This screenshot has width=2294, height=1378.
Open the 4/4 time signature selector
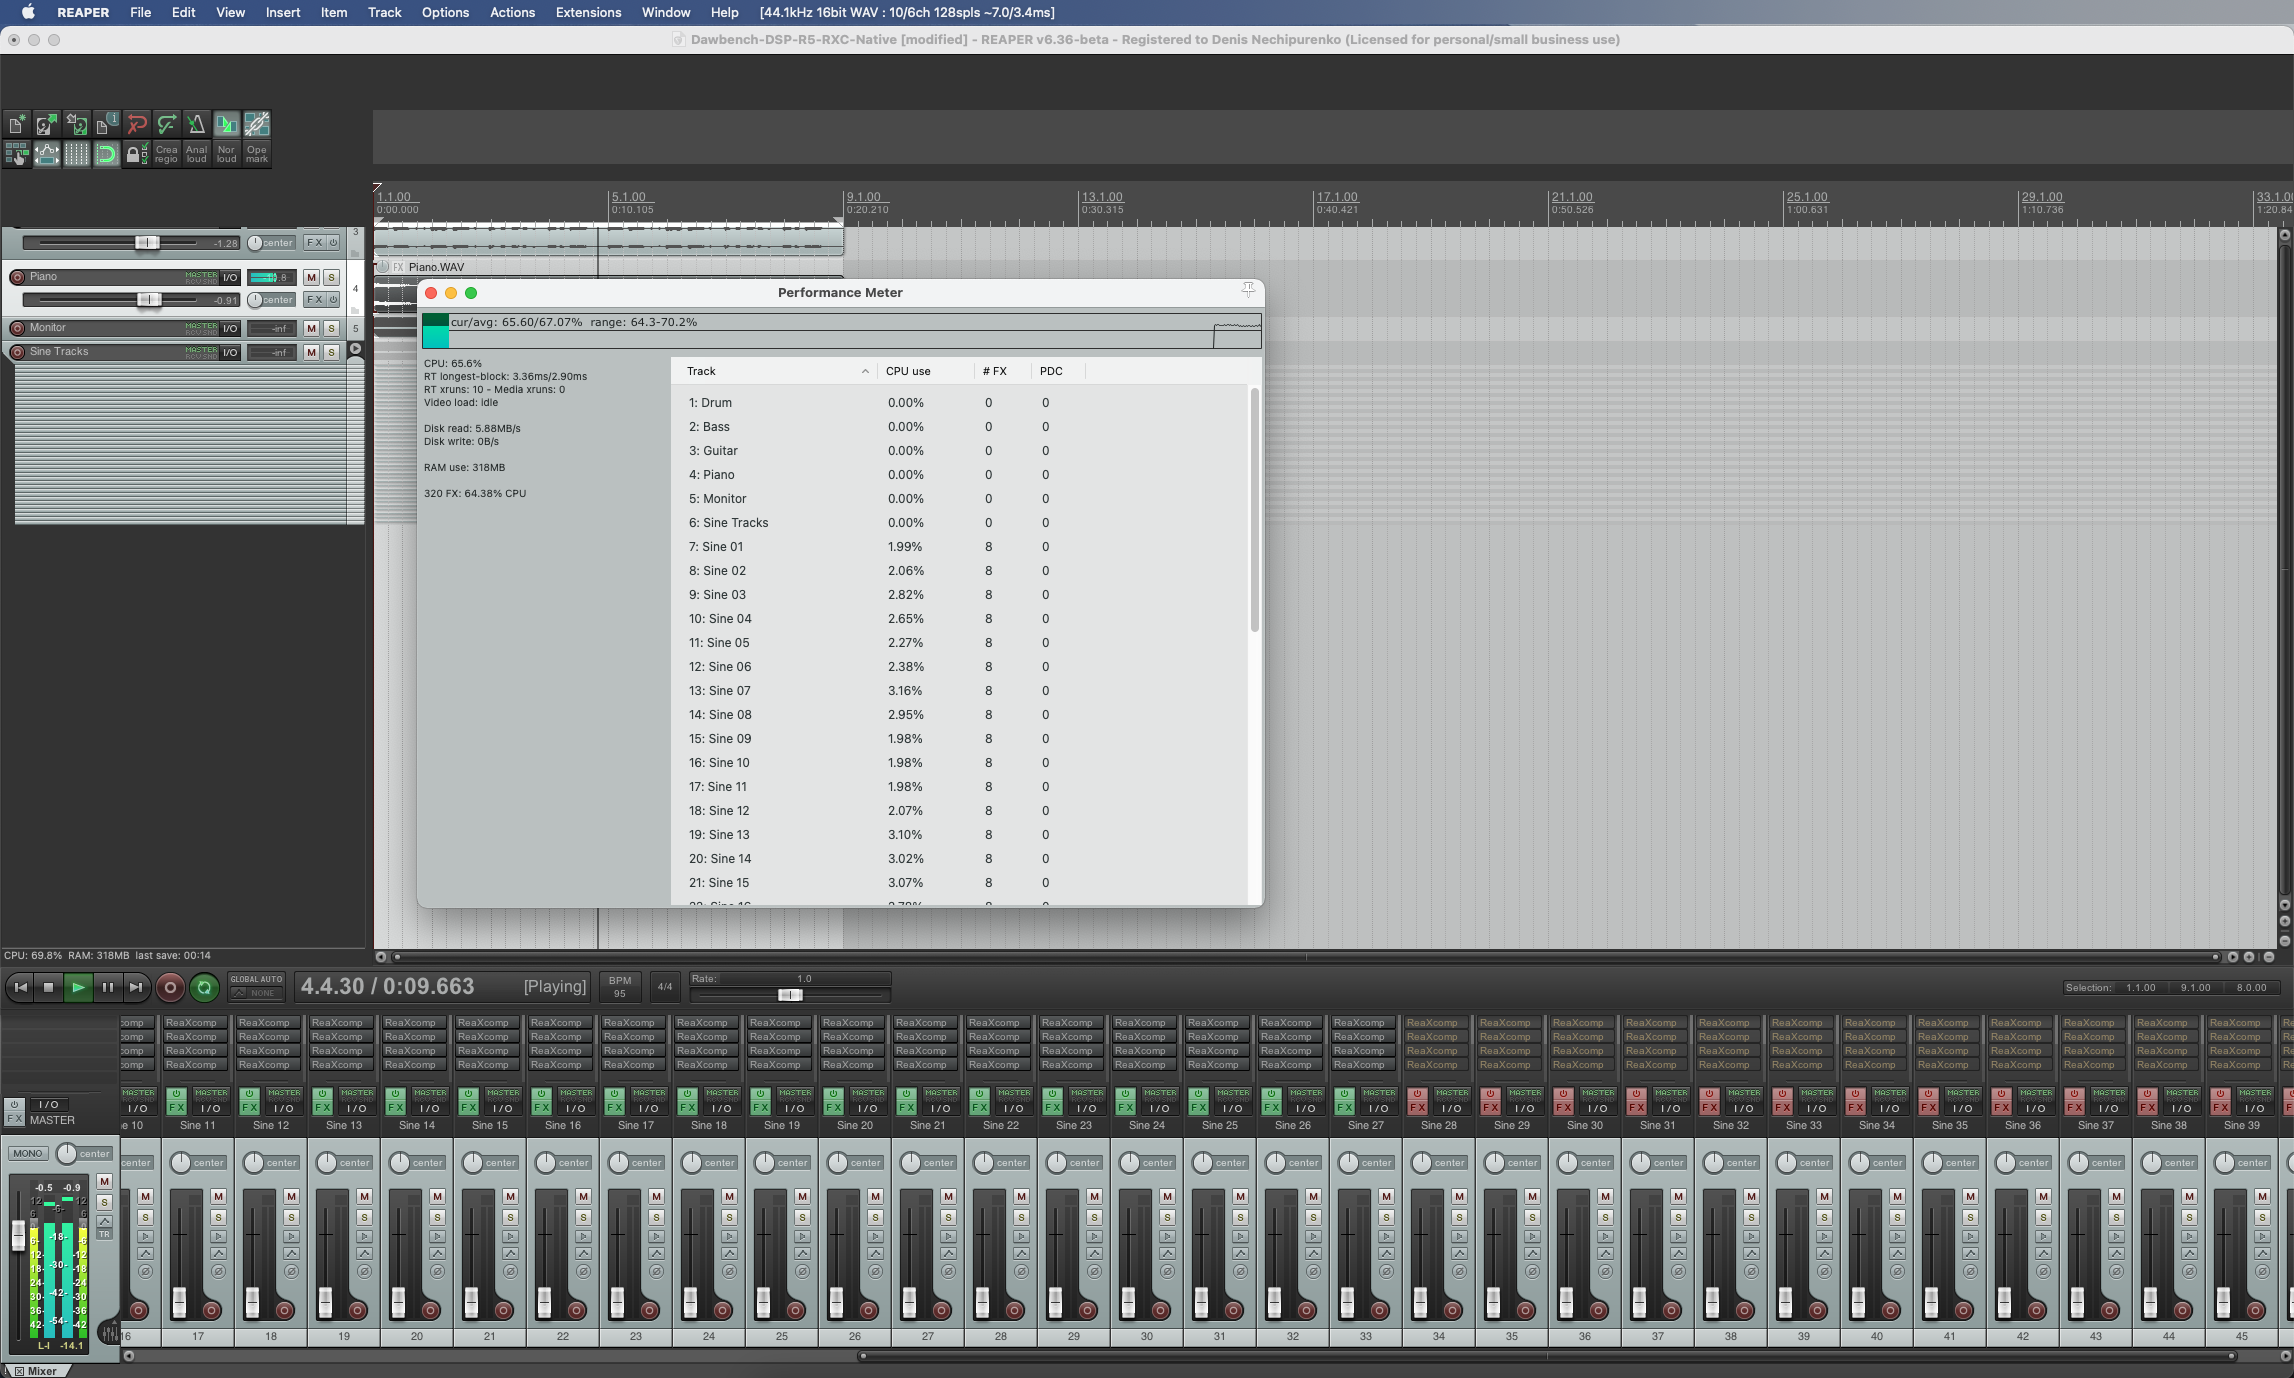click(664, 987)
